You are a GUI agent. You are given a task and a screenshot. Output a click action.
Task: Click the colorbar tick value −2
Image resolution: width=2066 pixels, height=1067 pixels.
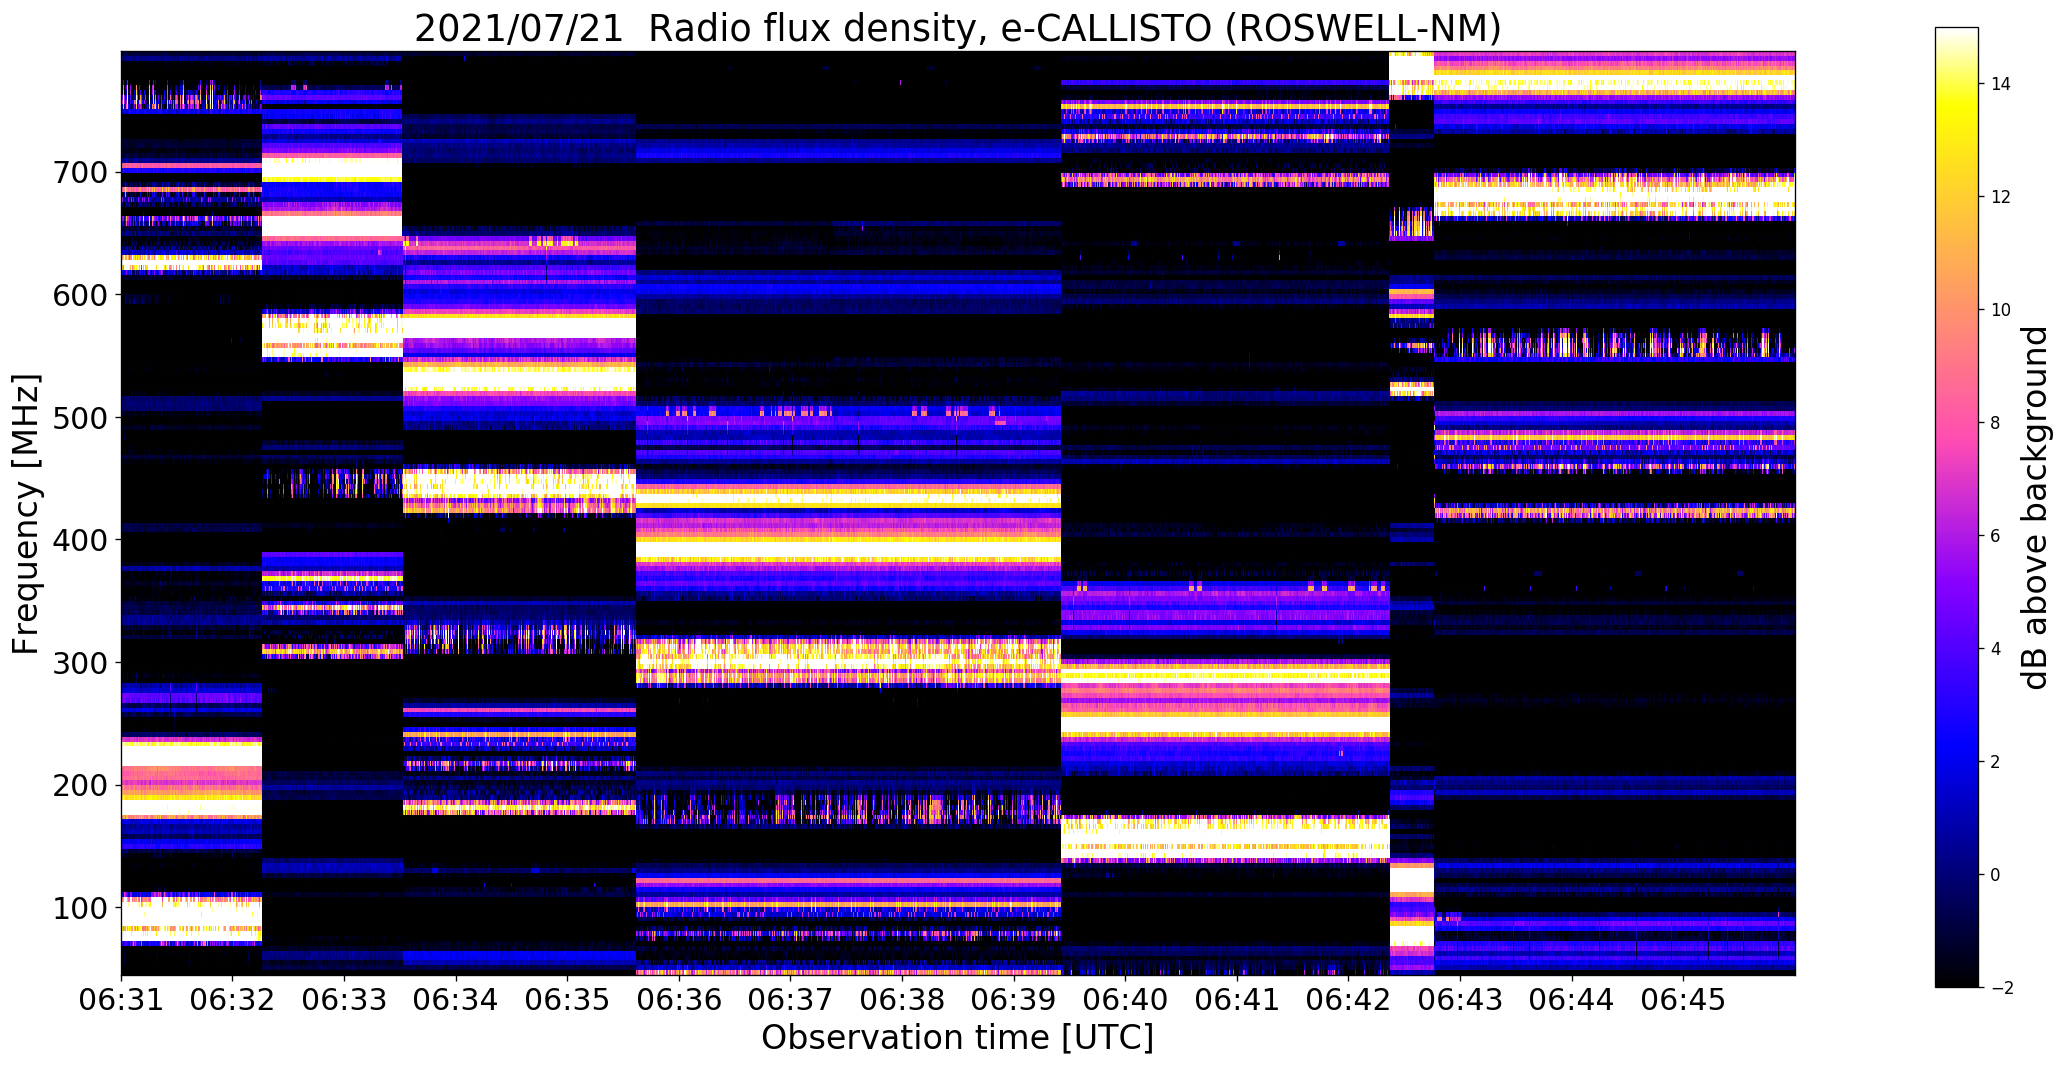(2000, 988)
